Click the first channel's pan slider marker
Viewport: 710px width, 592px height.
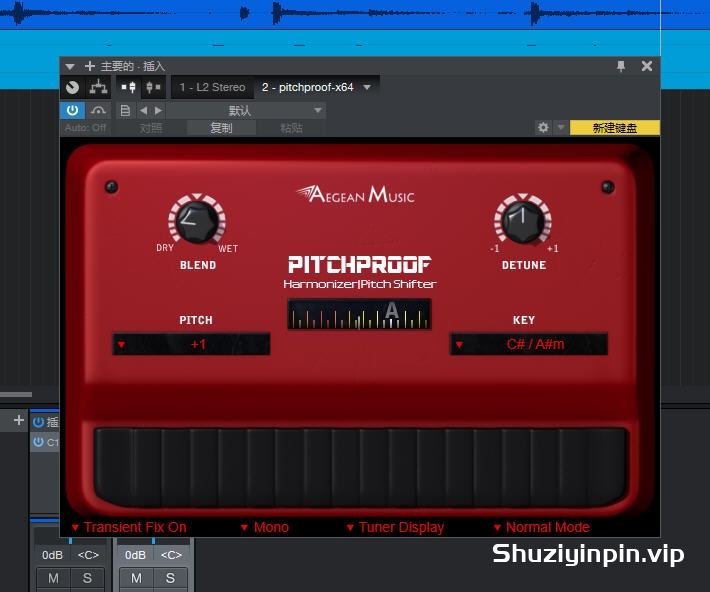pyautogui.click(x=70, y=541)
